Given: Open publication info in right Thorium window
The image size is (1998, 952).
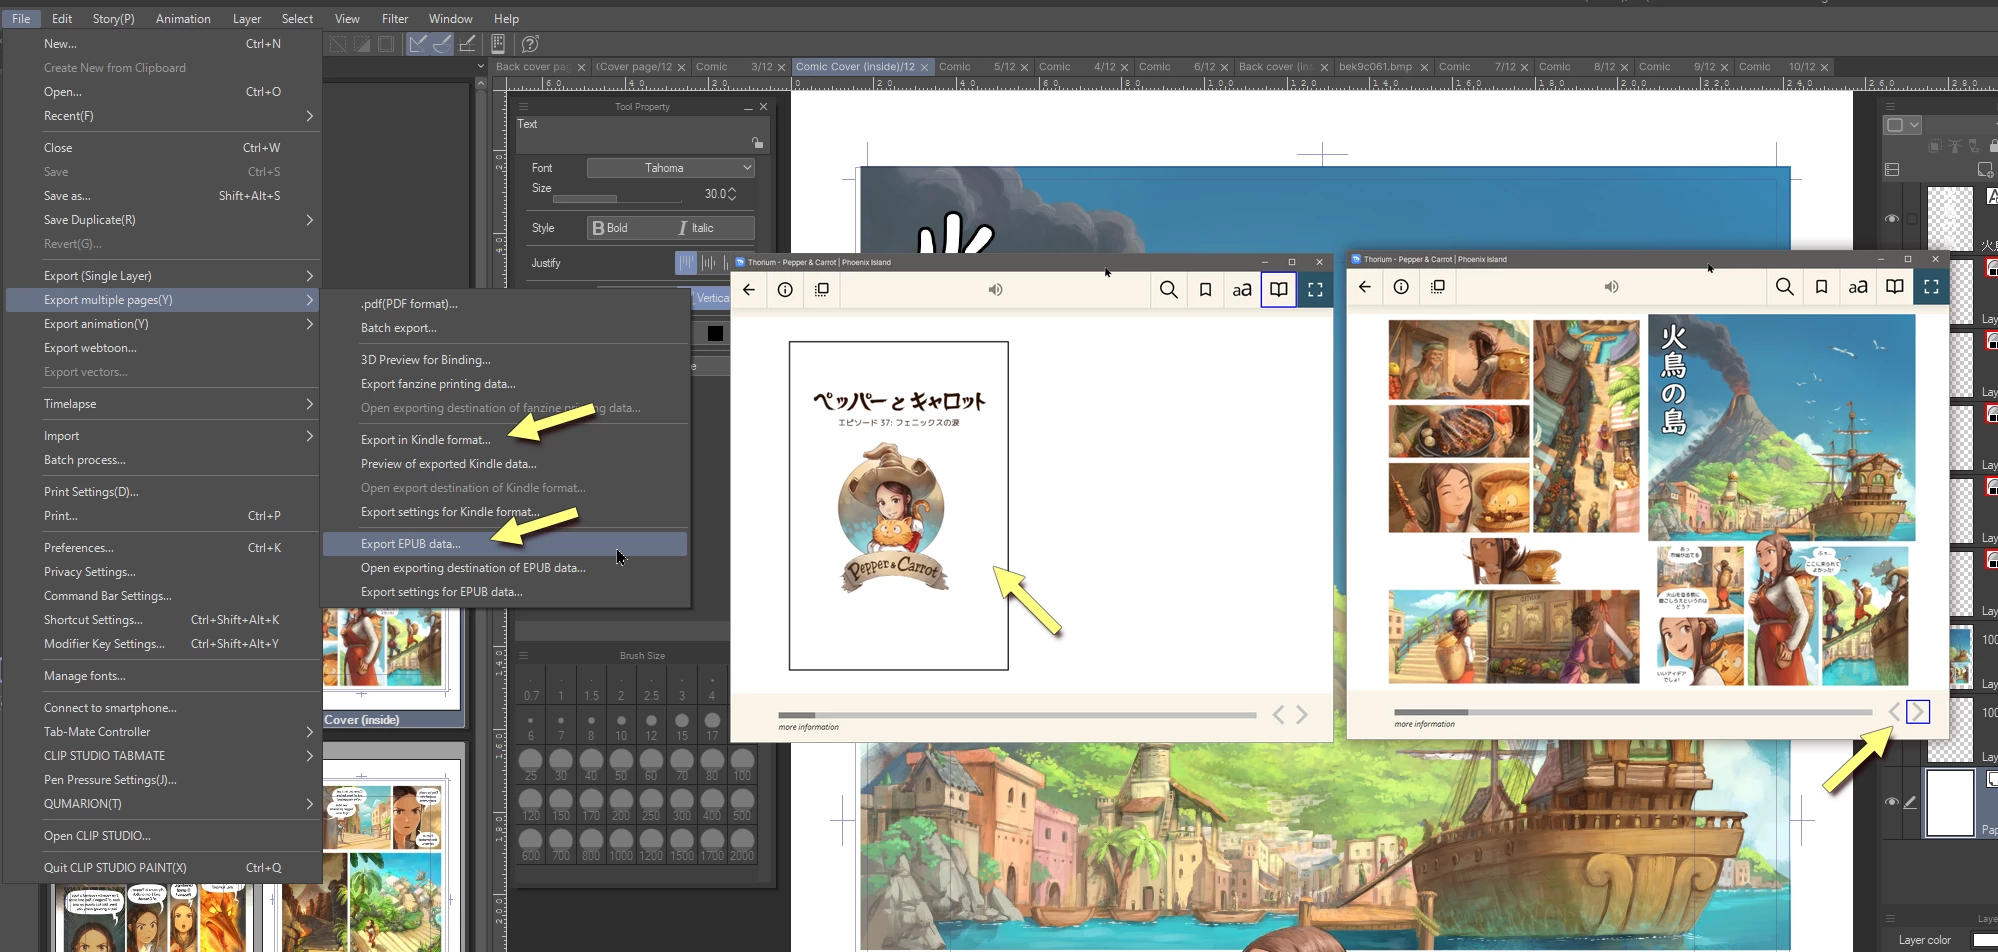Looking at the screenshot, I should pyautogui.click(x=1401, y=287).
